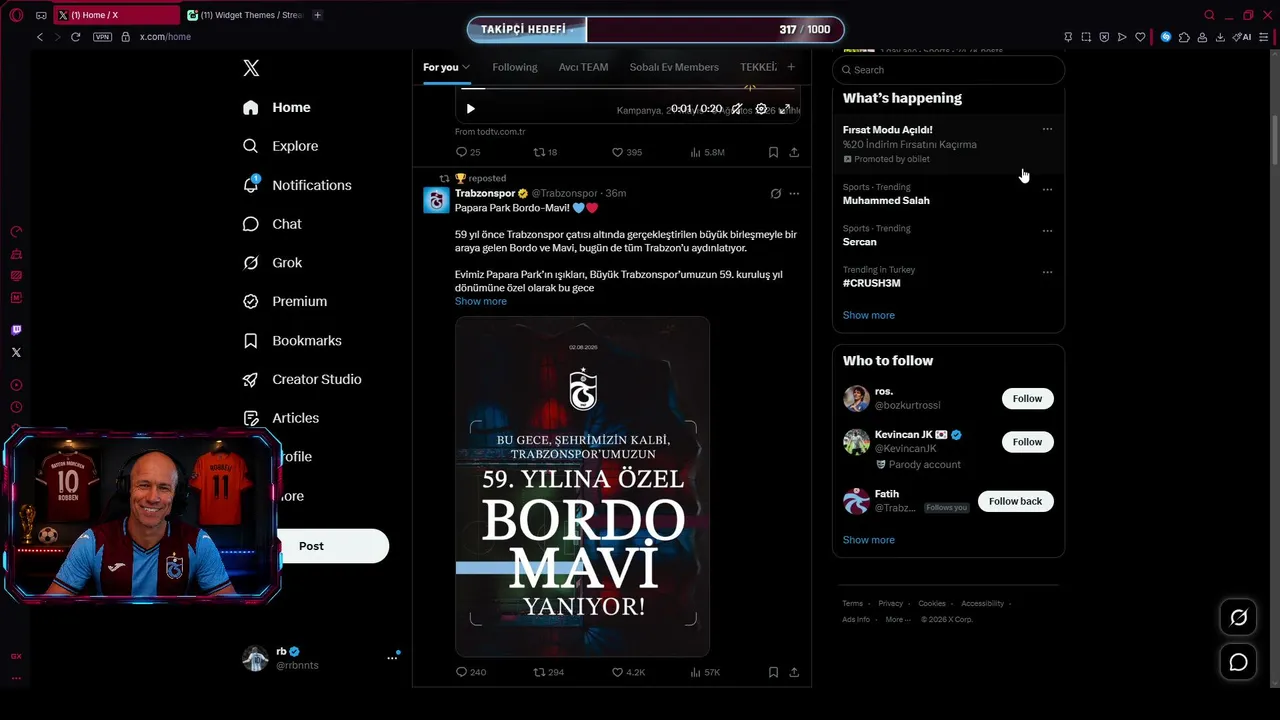The height and width of the screenshot is (720, 1280).
Task: Add a timeline tab with plus button
Action: tap(791, 67)
